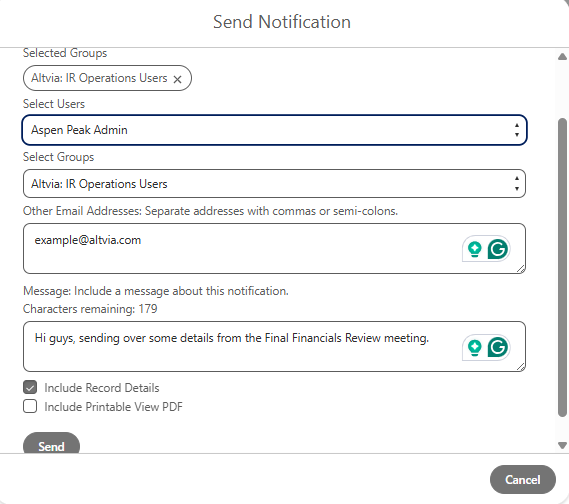Click the Send button
Image resolution: width=569 pixels, height=504 pixels.
pyautogui.click(x=51, y=443)
